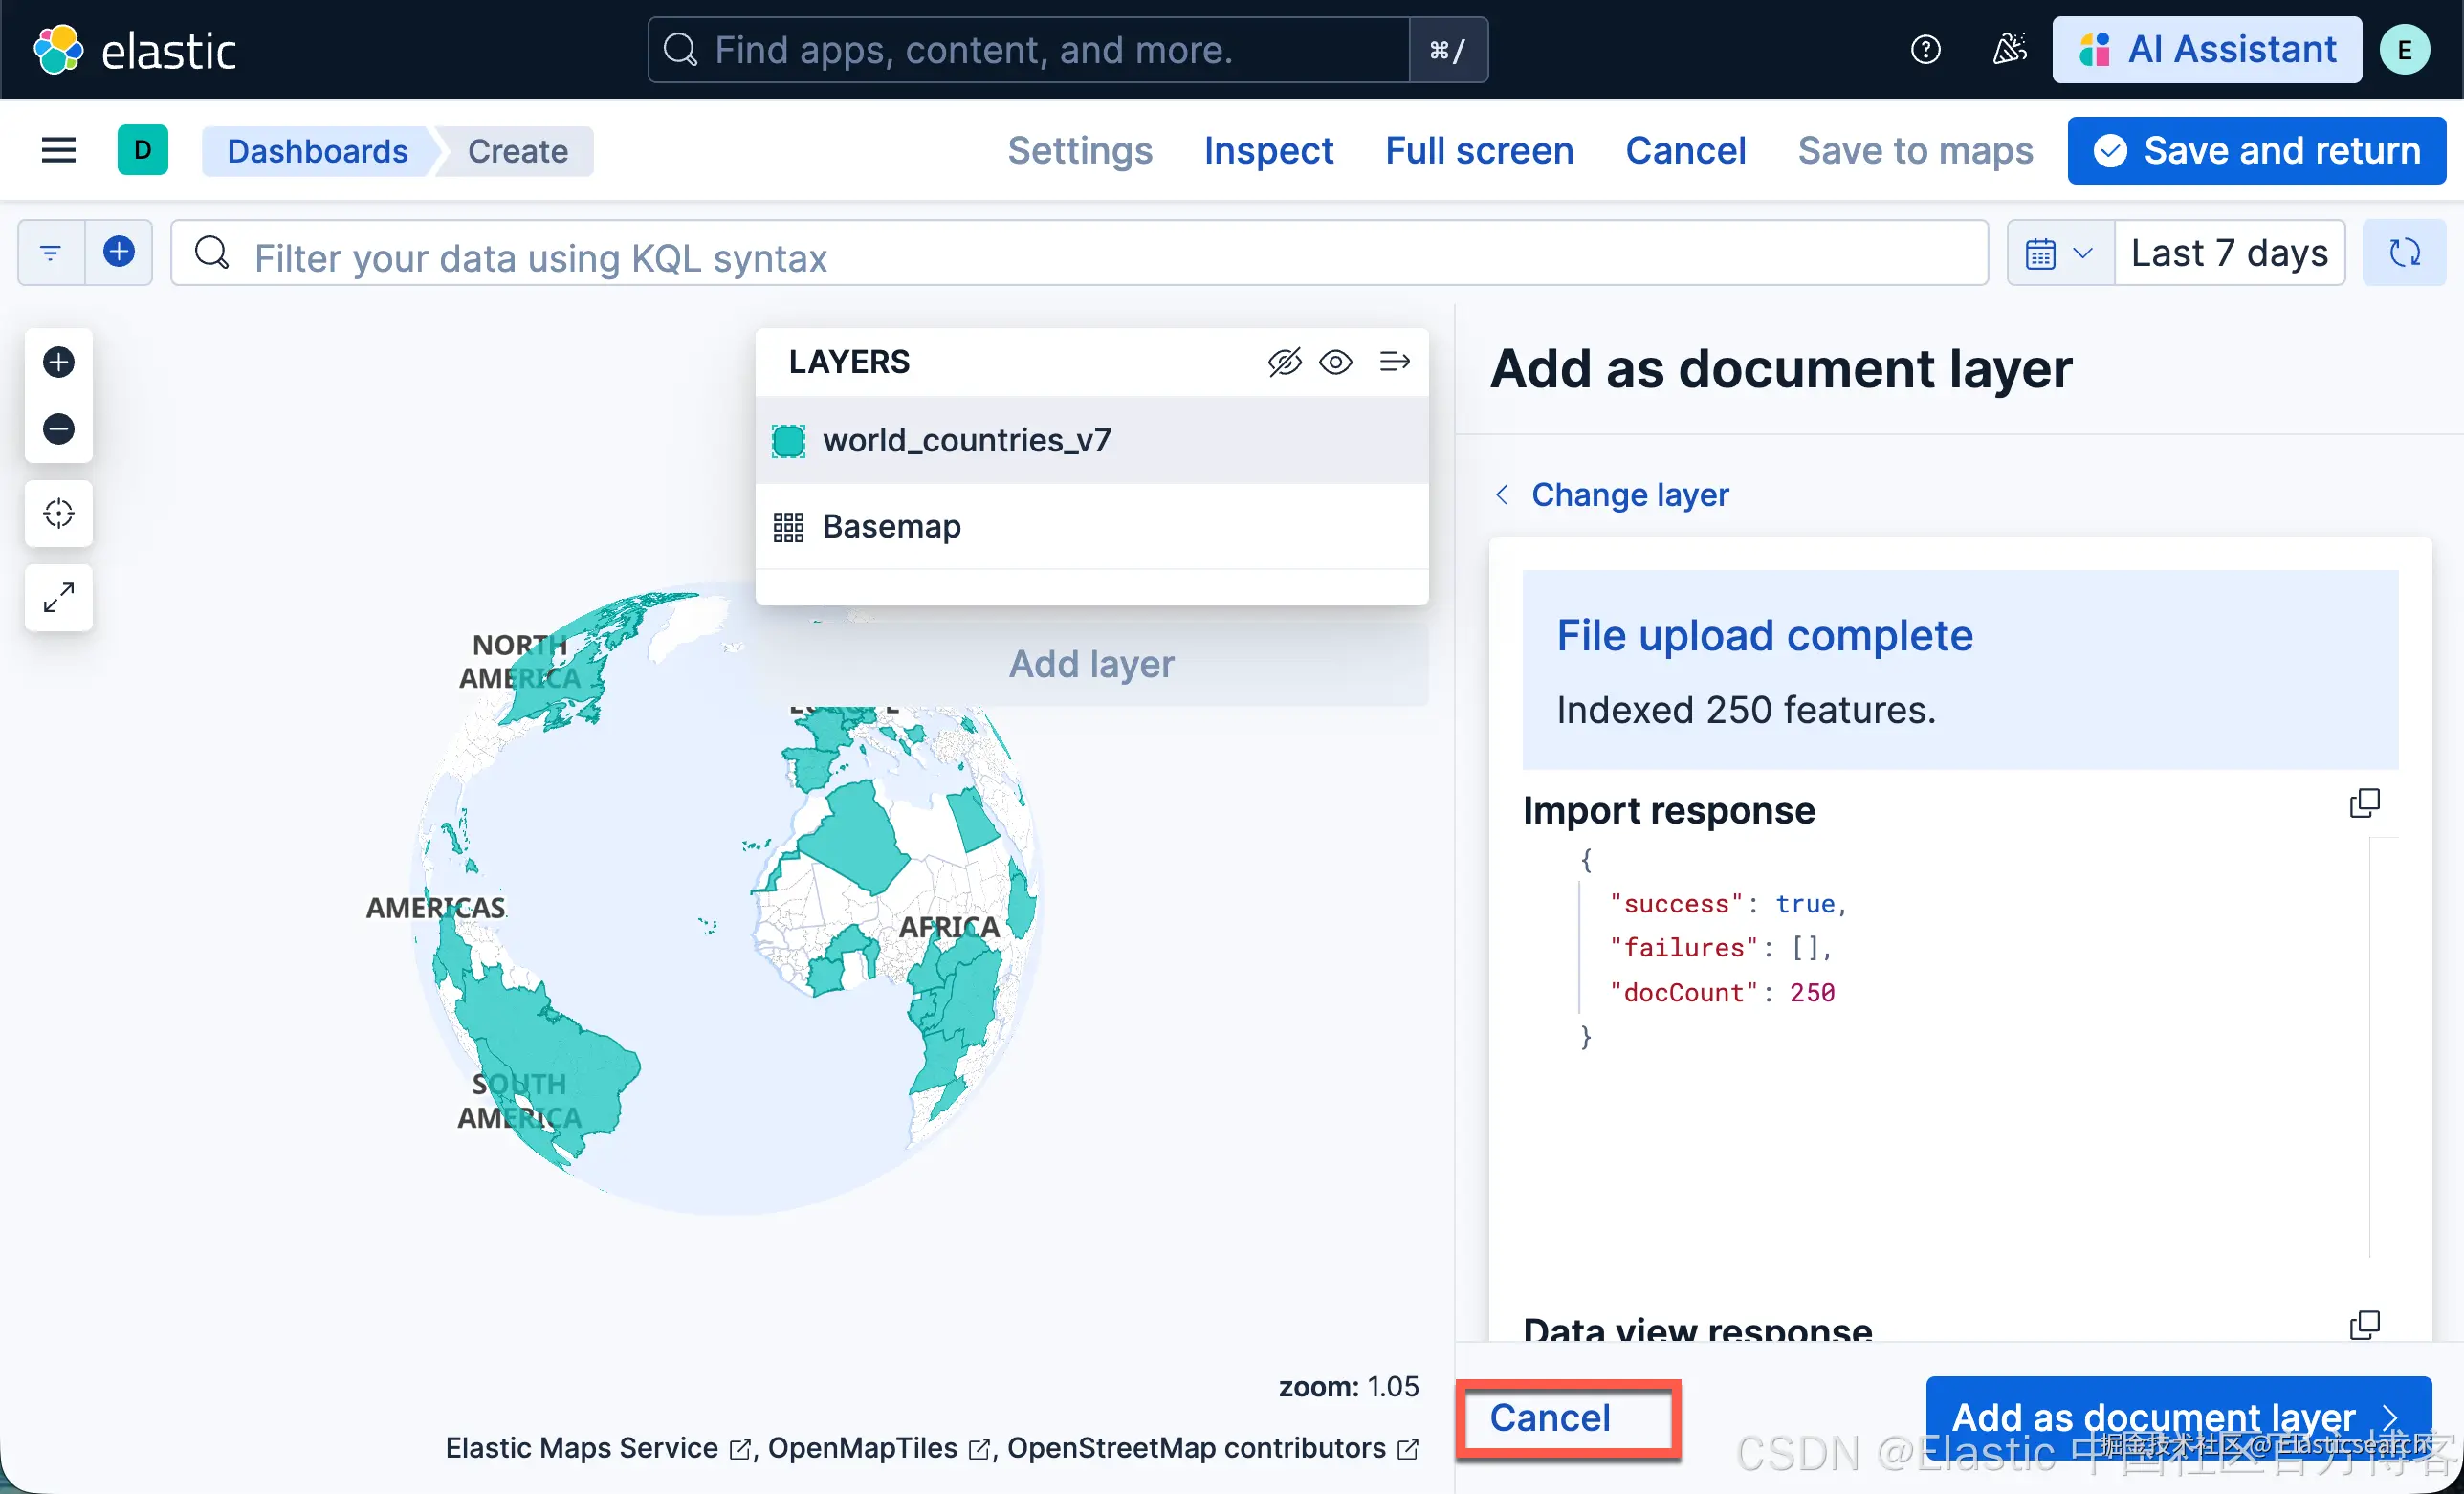The width and height of the screenshot is (2464, 1494).
Task: Add a filter with the plus icon
Action: click(119, 252)
